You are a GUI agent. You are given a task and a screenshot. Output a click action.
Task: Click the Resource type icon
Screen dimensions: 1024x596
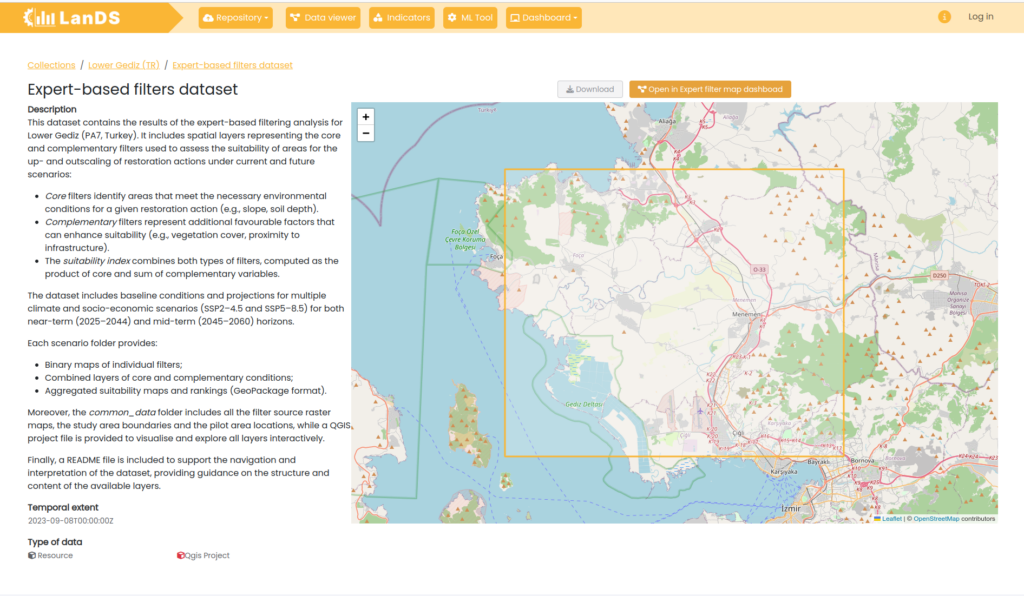pyautogui.click(x=31, y=556)
